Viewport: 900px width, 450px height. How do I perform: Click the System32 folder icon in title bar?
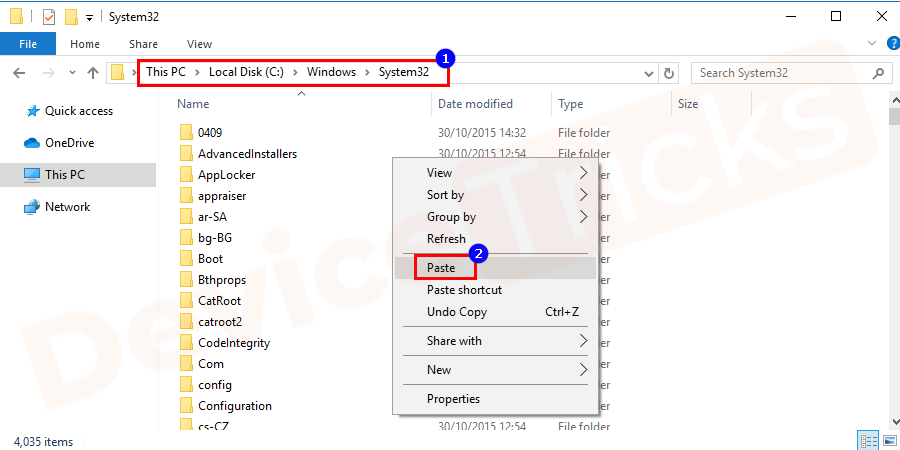coord(16,17)
